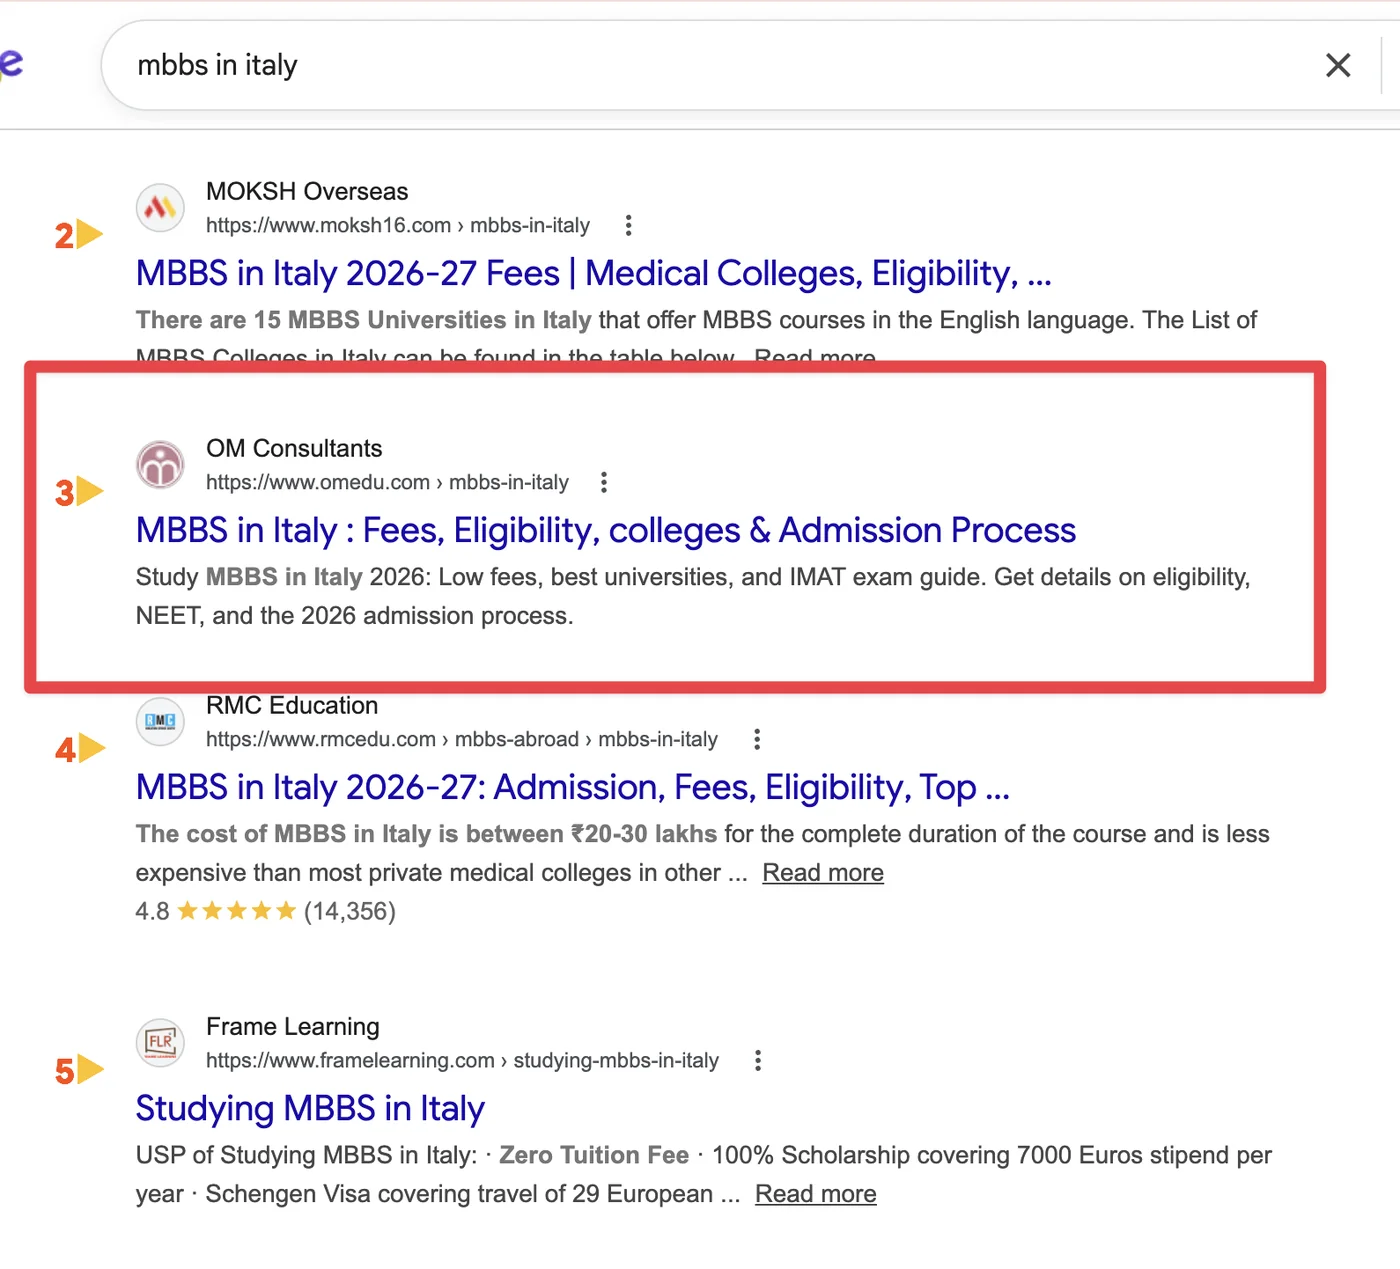Open "MBBS in Italy 2026-27 Fees | Medical Colleges" result
The width and height of the screenshot is (1400, 1269).
pyautogui.click(x=594, y=273)
